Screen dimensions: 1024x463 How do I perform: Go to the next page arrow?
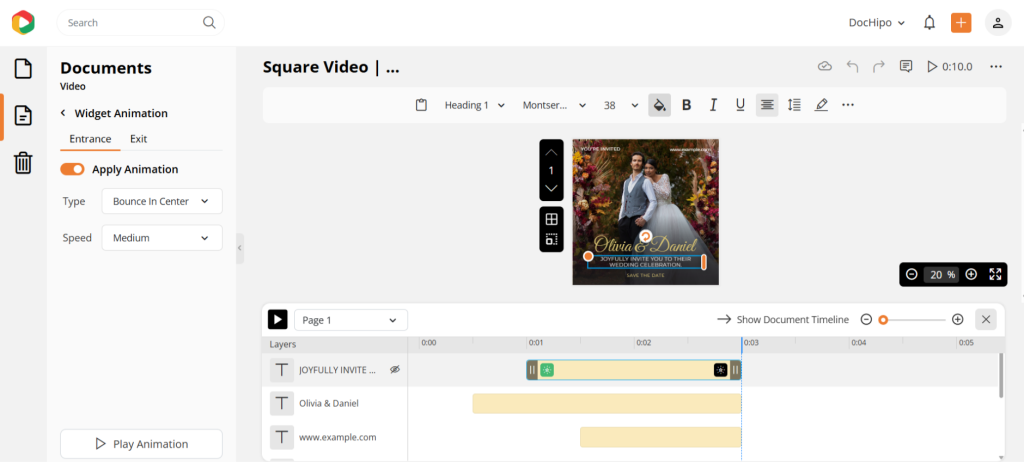551,188
